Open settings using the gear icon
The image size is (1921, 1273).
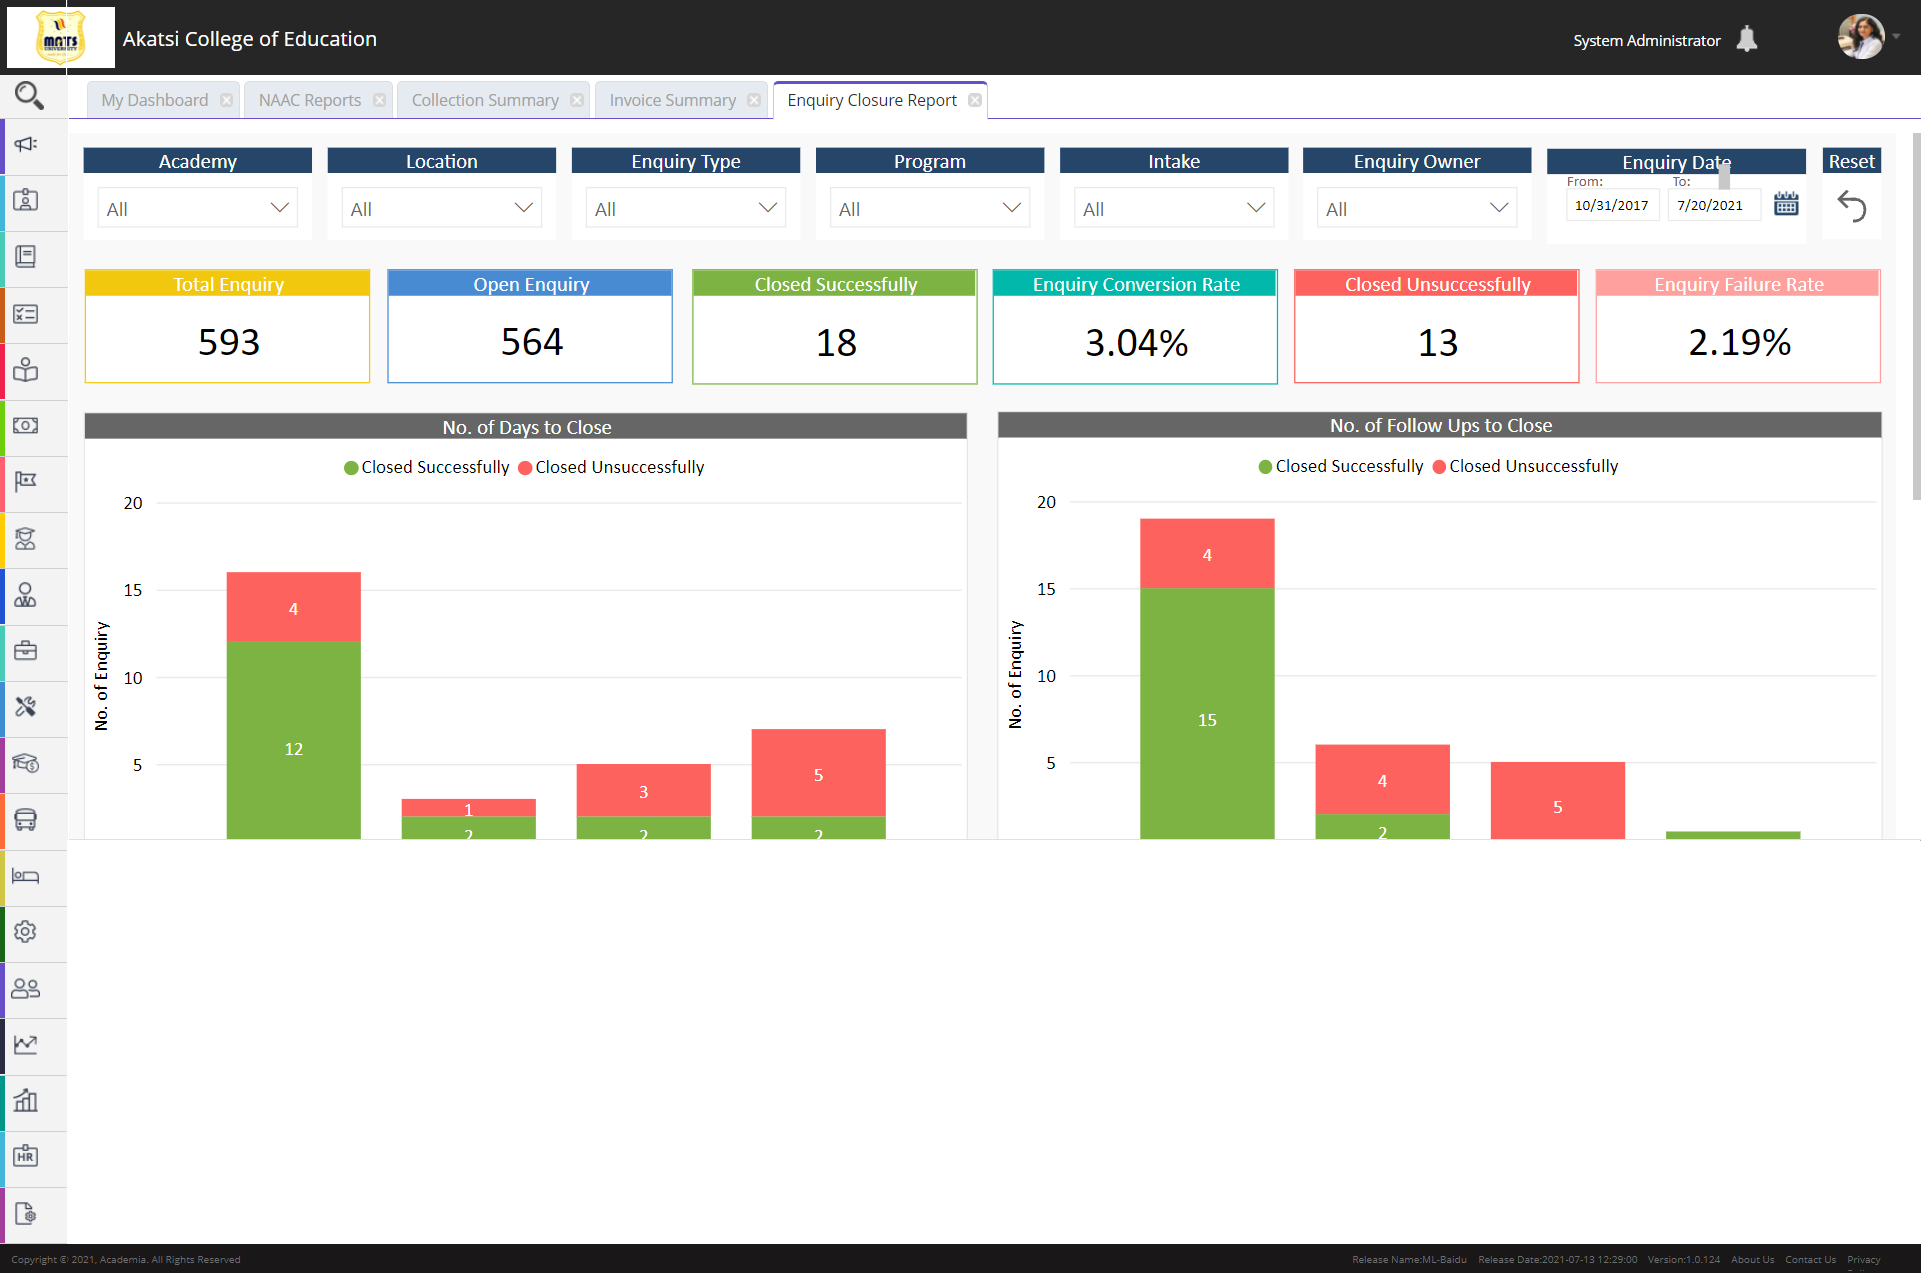[x=27, y=933]
